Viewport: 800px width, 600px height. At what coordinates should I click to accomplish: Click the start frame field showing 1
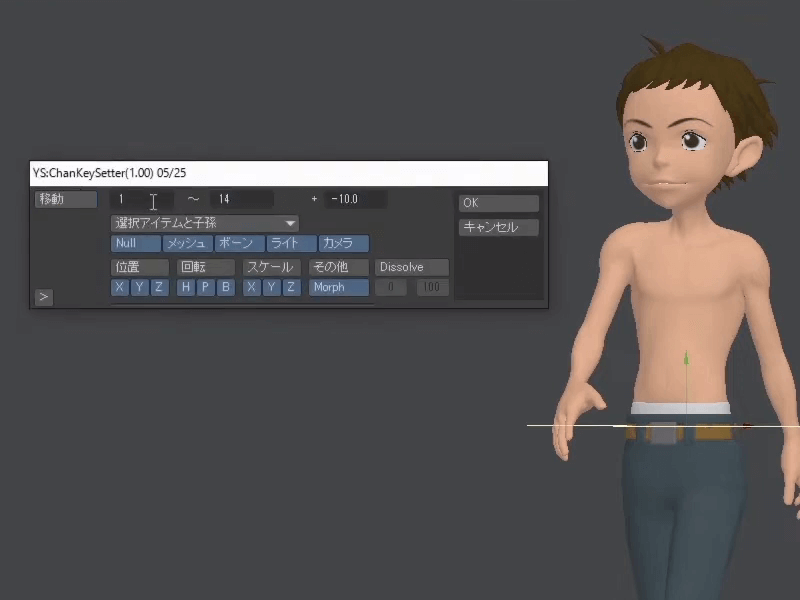[x=142, y=199]
